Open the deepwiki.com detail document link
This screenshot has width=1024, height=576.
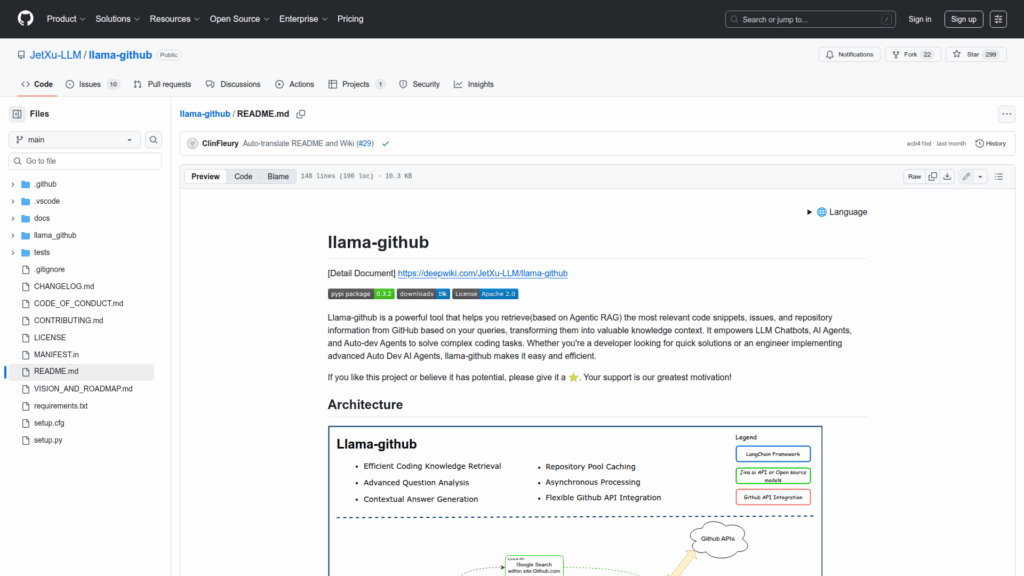(482, 273)
